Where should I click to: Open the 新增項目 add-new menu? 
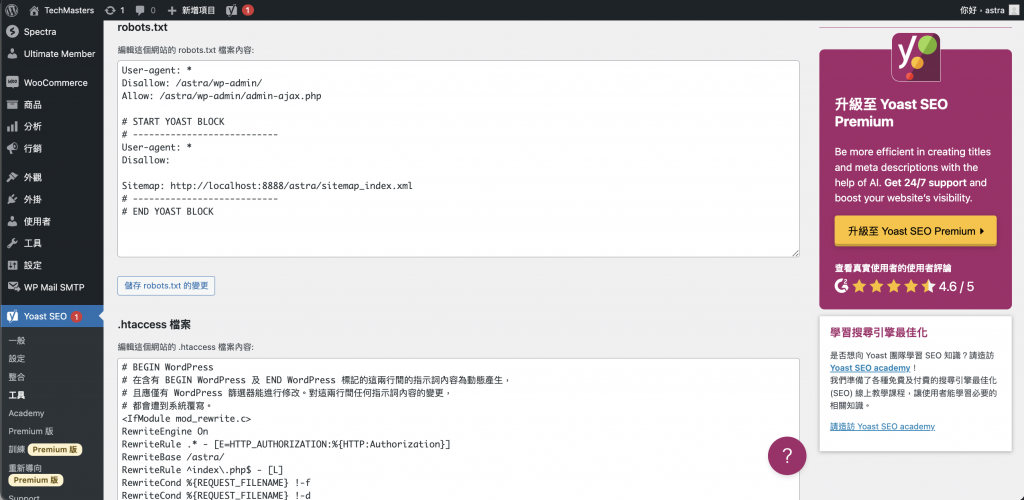pyautogui.click(x=191, y=10)
